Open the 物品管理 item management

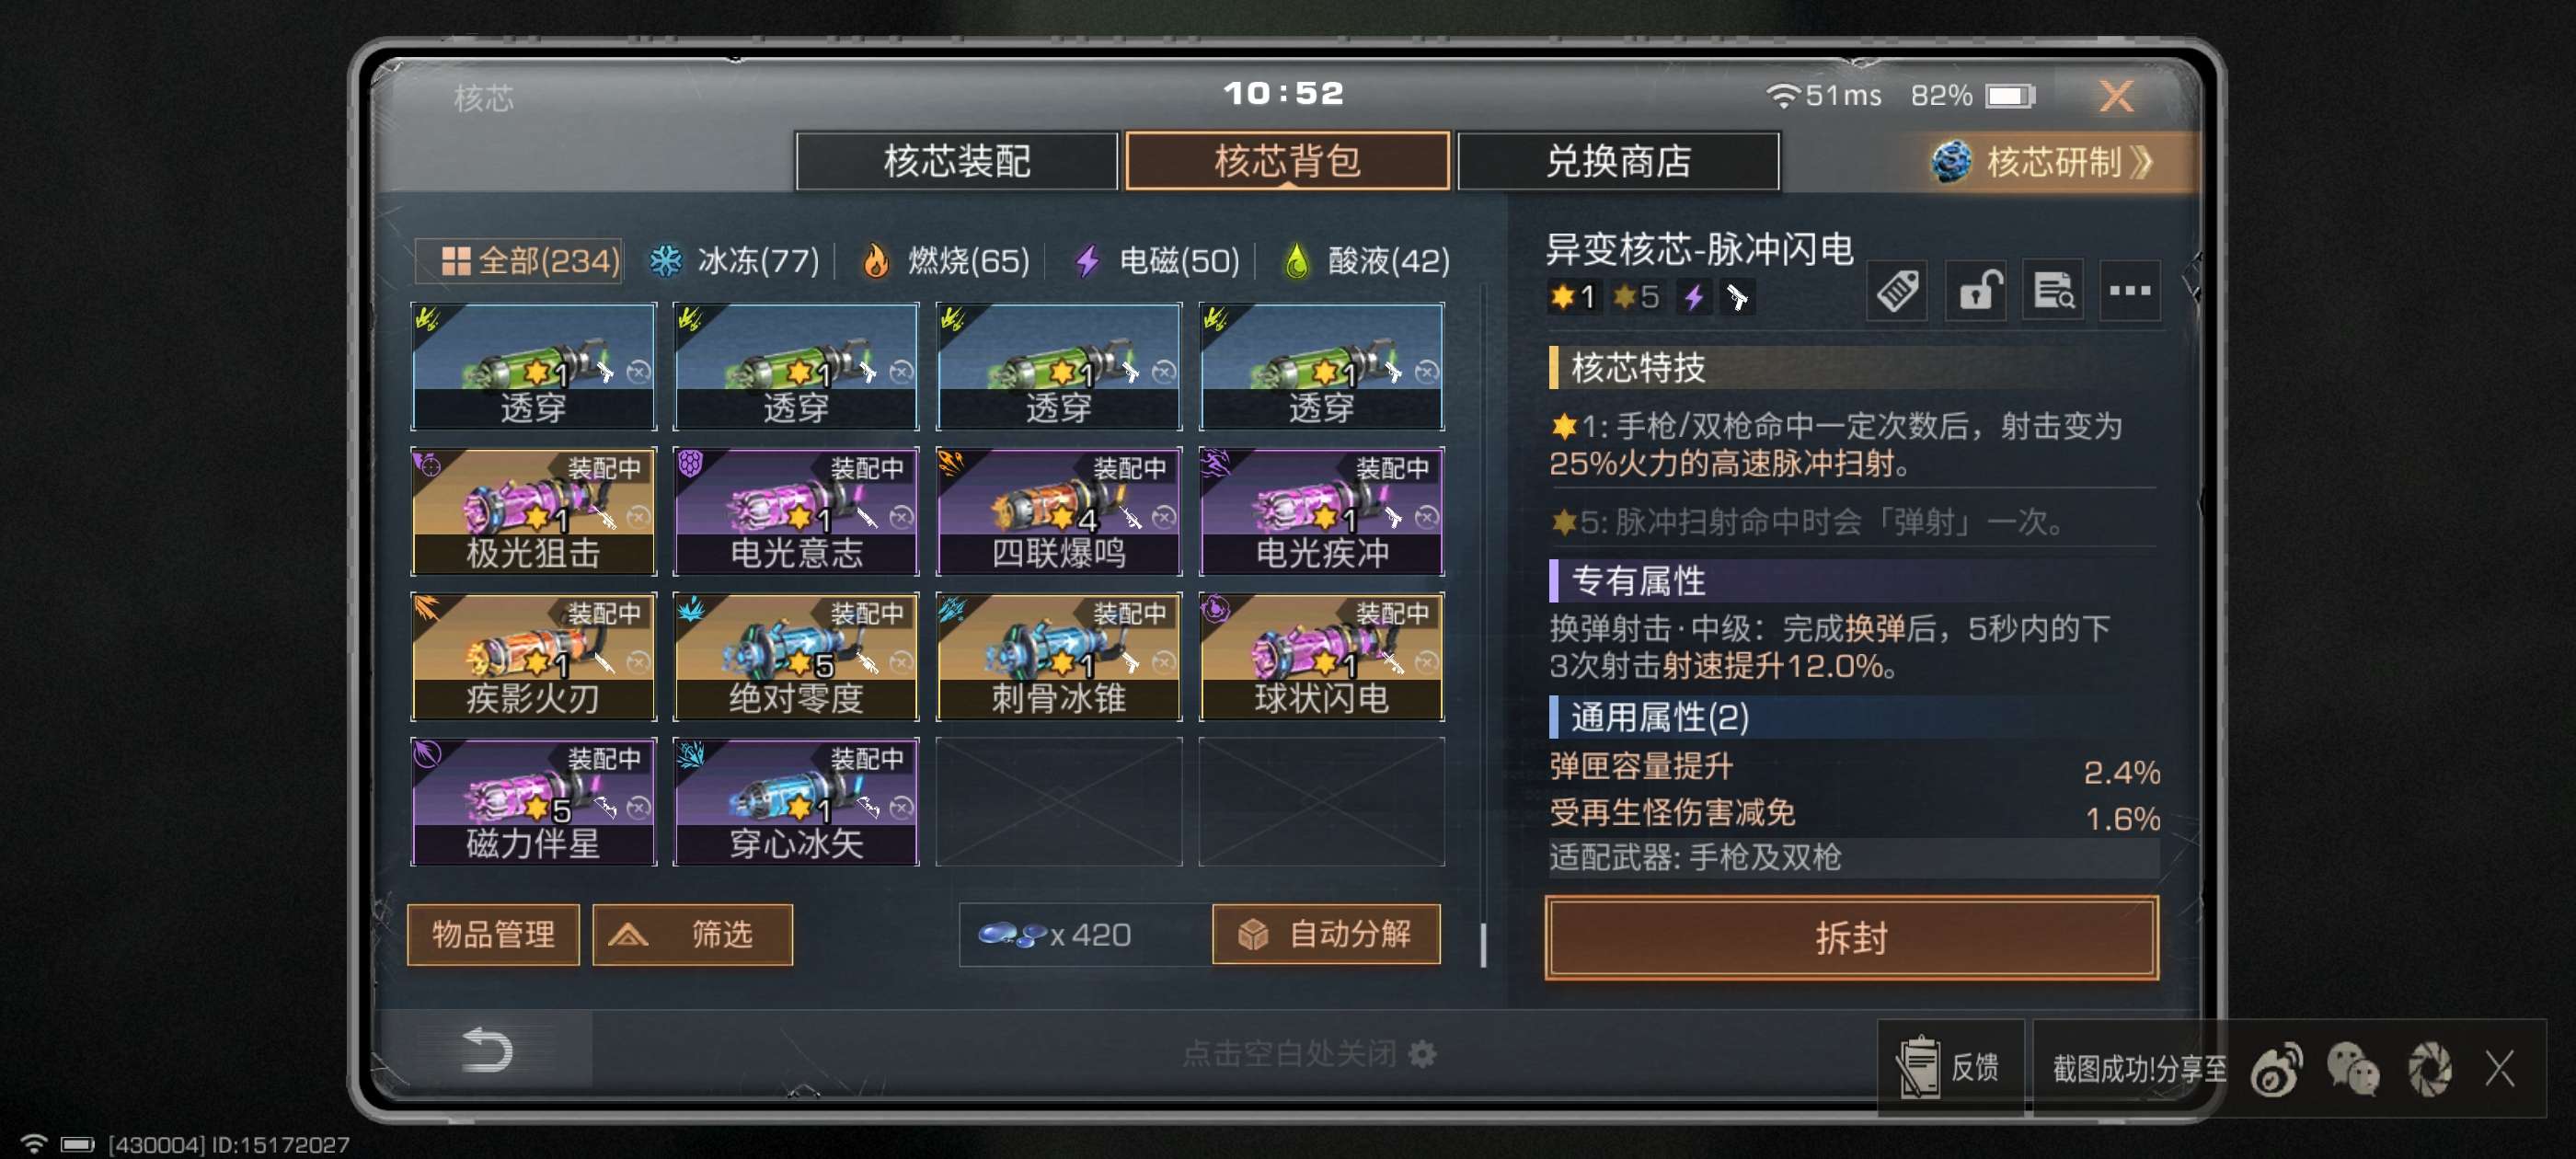point(493,935)
